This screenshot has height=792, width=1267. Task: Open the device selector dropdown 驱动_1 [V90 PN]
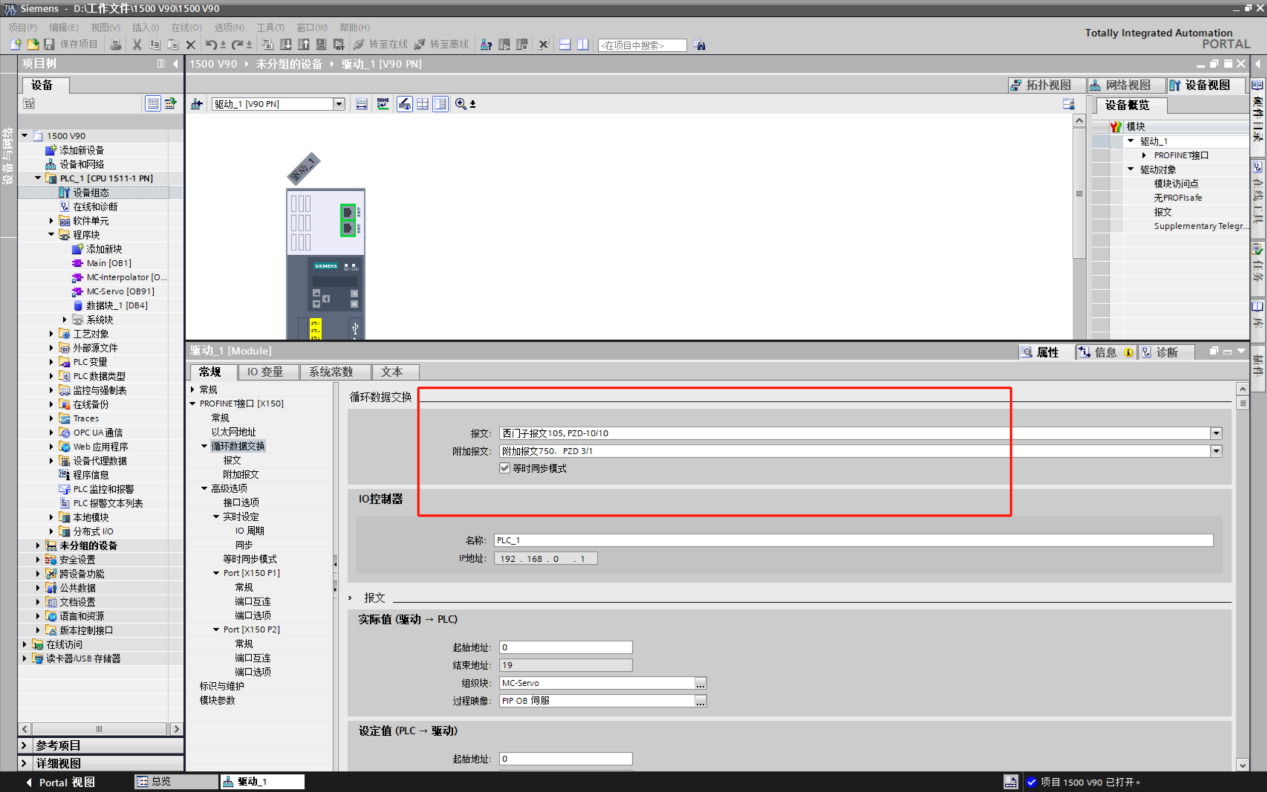point(339,104)
